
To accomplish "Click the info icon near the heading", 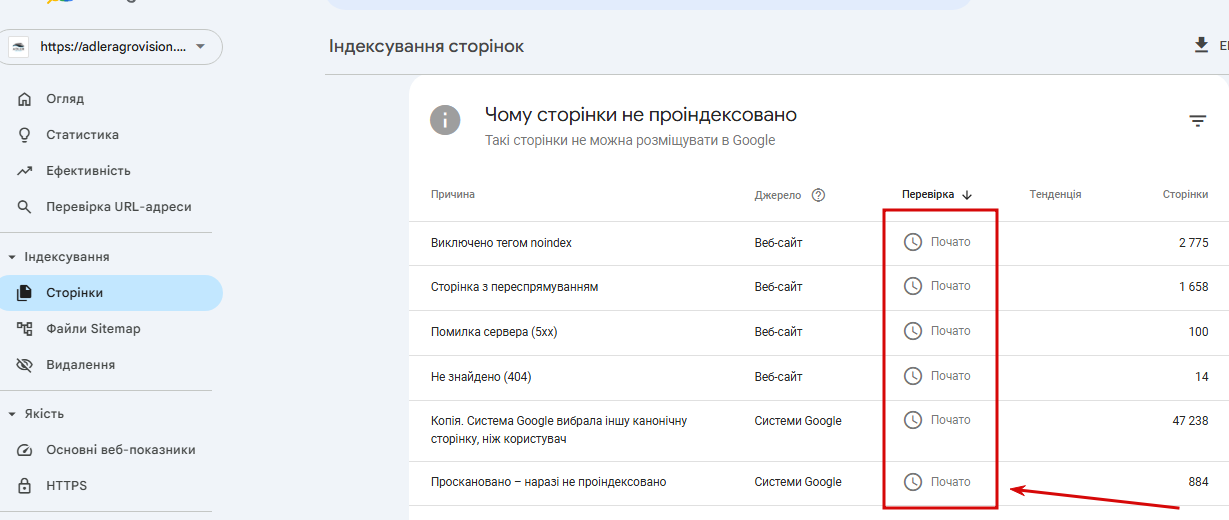I will click(445, 121).
